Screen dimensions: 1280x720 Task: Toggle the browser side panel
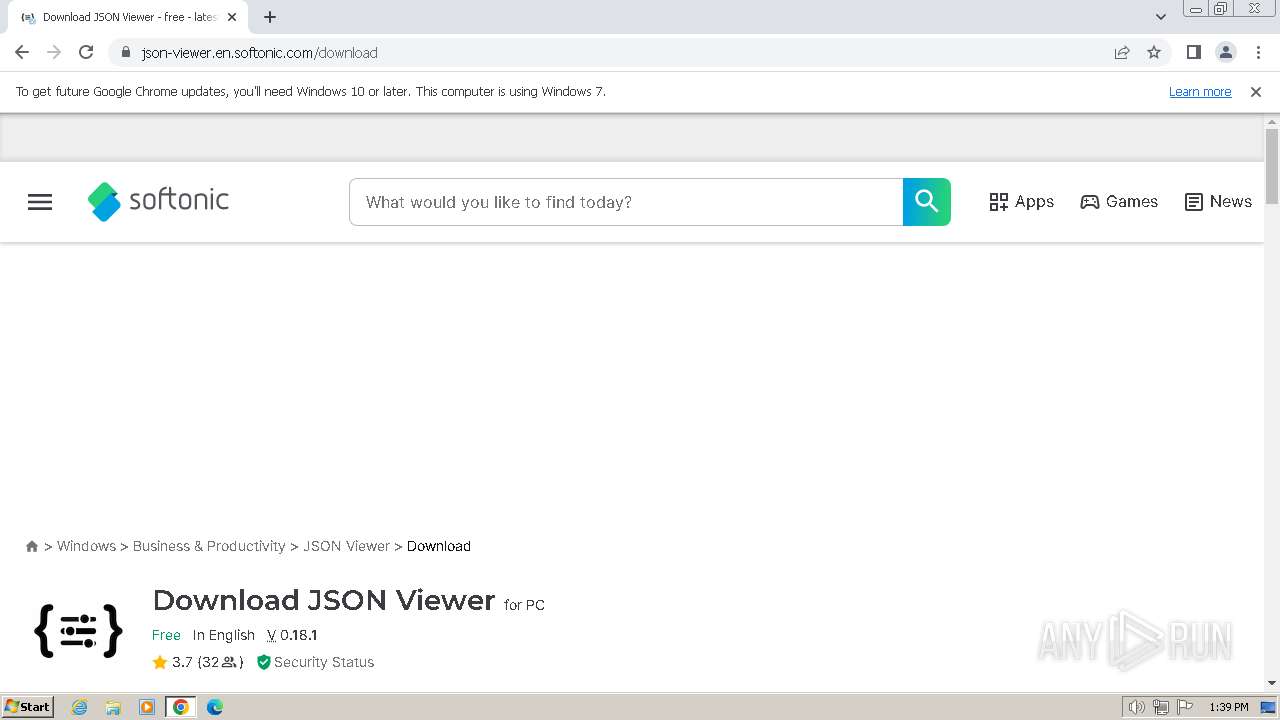pos(1193,53)
